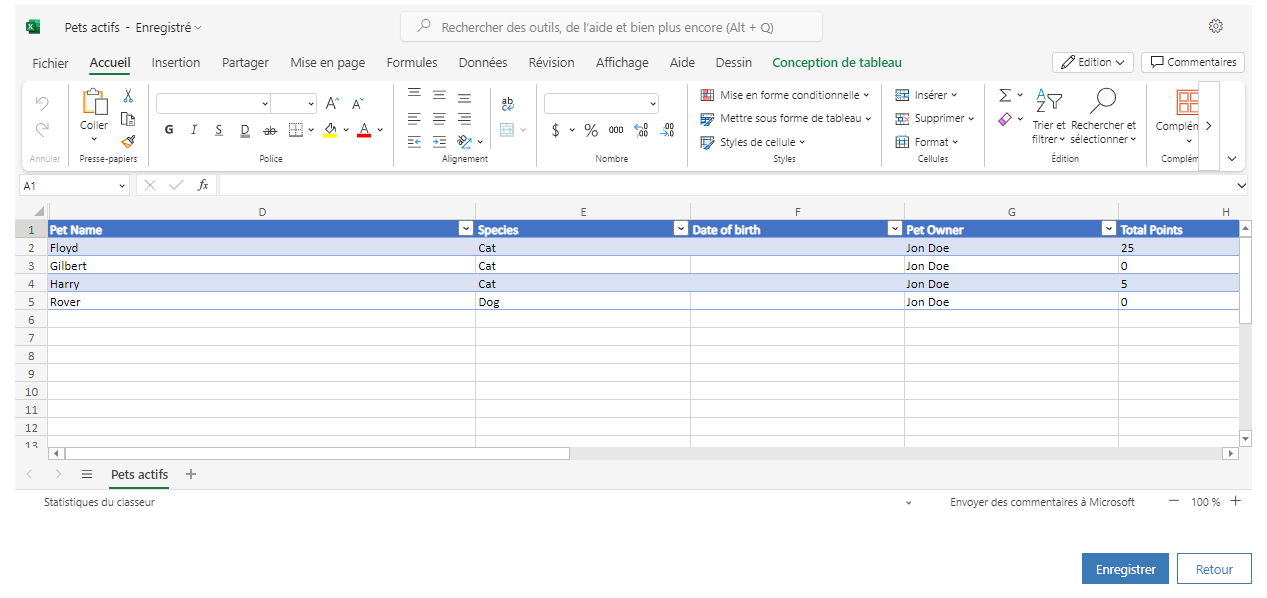
Task: Align text to bottom of cell
Action: click(464, 96)
